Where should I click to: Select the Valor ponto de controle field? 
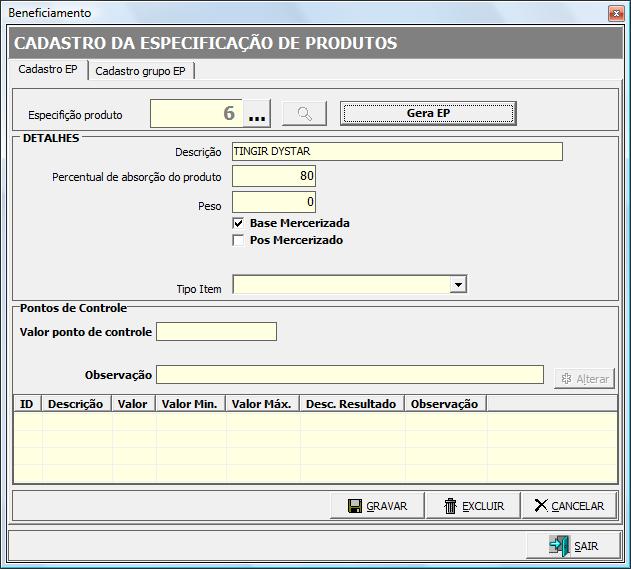tap(216, 332)
